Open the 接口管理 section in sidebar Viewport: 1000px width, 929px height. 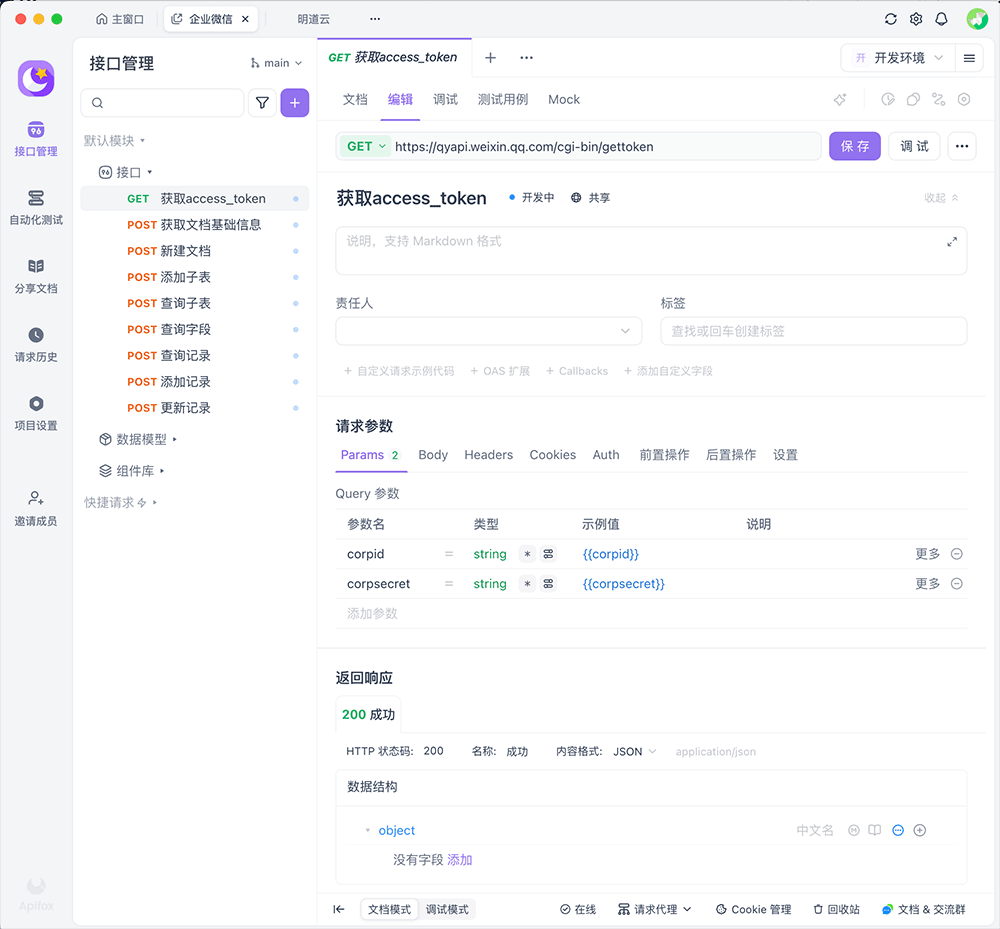(x=36, y=140)
